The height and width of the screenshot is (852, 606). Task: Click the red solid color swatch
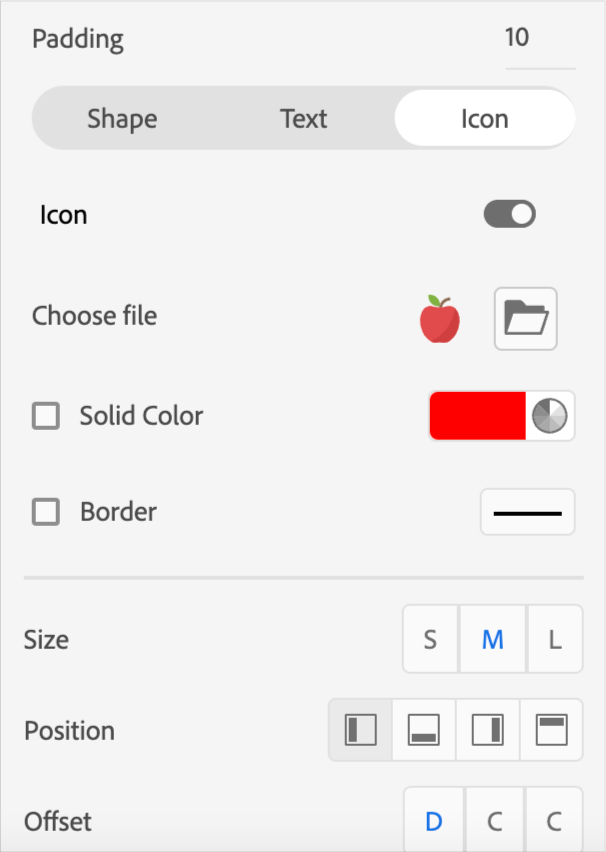[478, 415]
